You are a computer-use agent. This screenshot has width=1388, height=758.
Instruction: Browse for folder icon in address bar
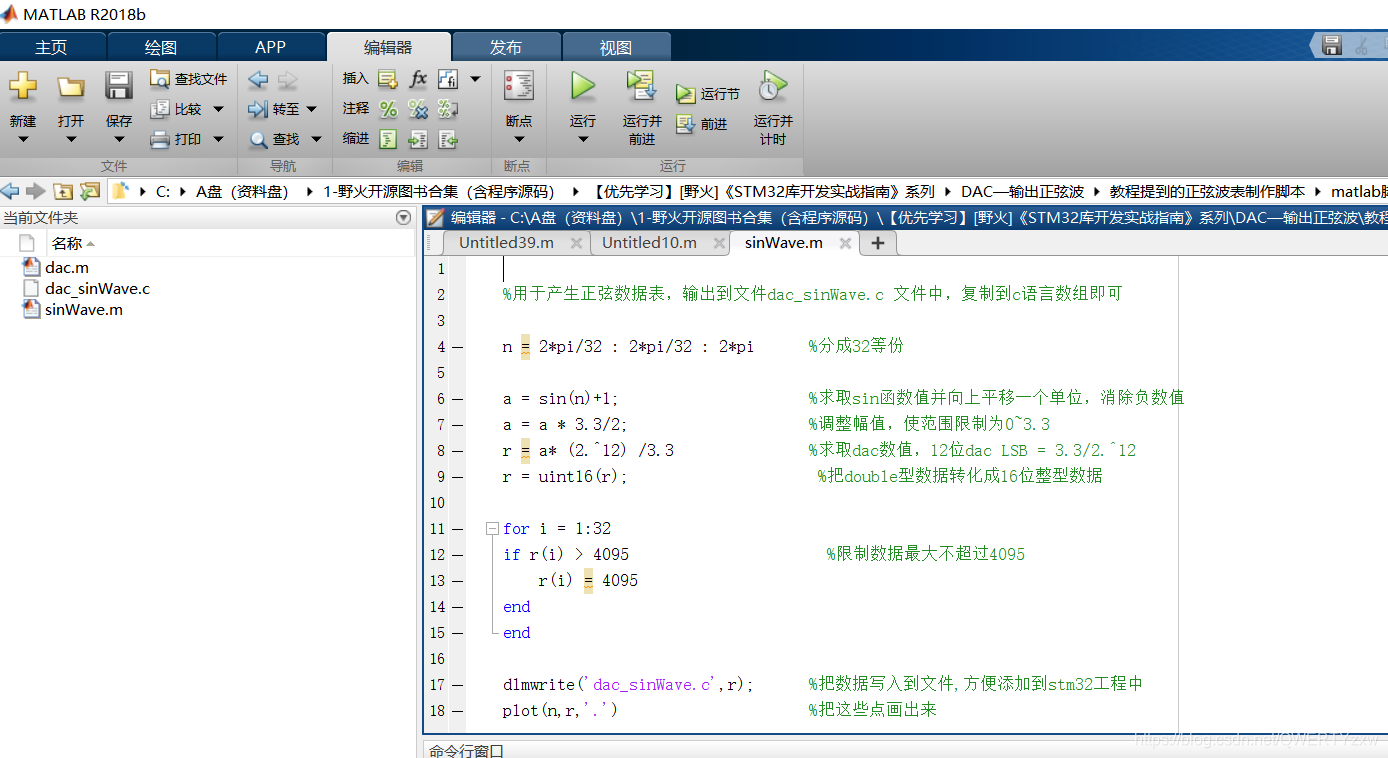[x=90, y=191]
